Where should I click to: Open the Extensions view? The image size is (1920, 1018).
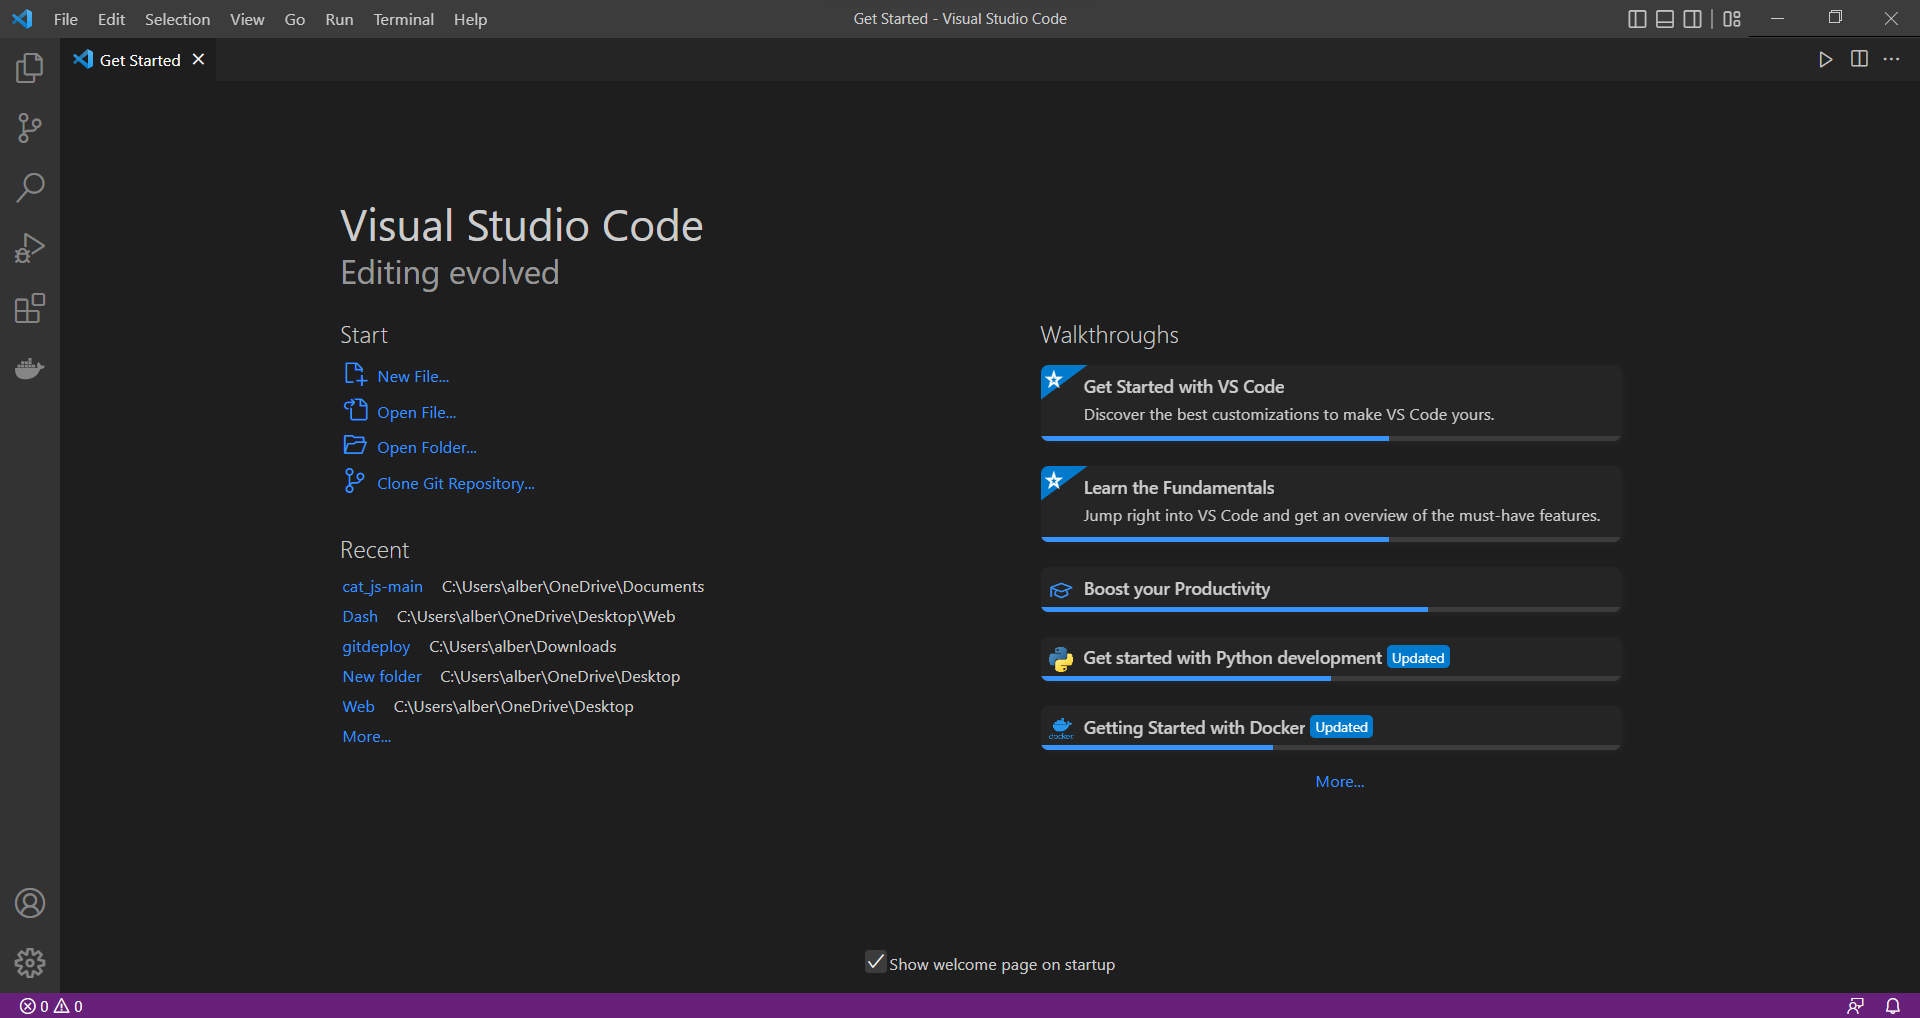pos(30,308)
